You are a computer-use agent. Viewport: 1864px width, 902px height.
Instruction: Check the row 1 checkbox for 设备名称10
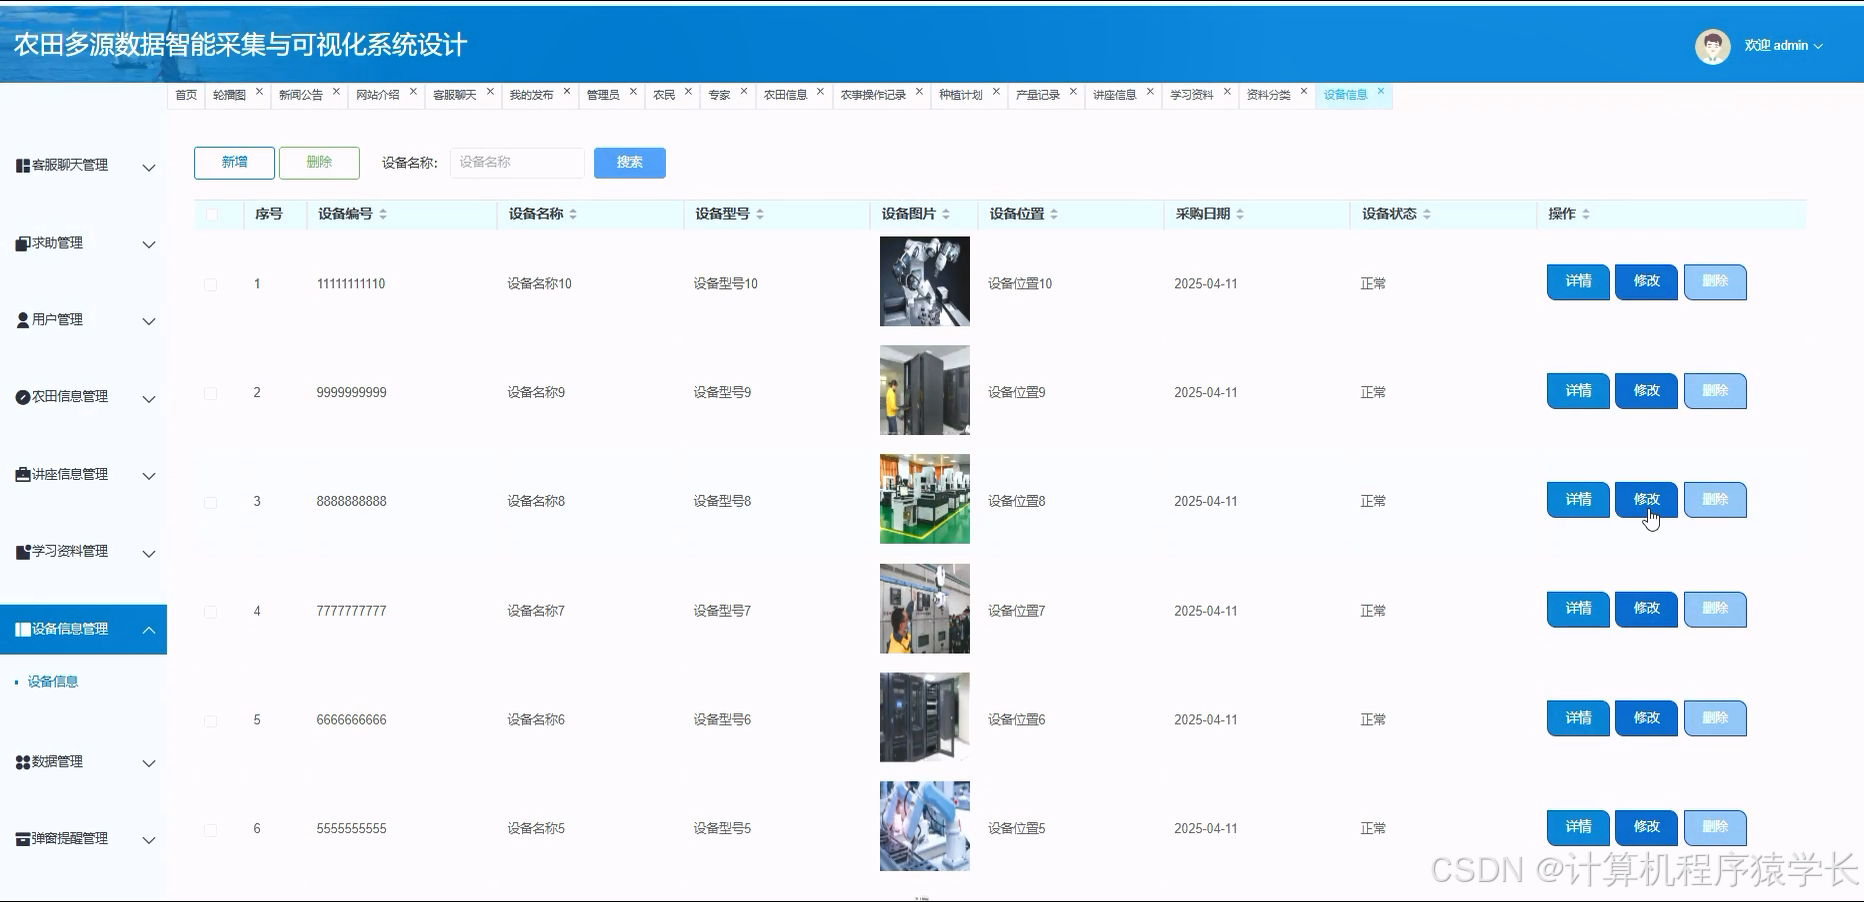(211, 285)
